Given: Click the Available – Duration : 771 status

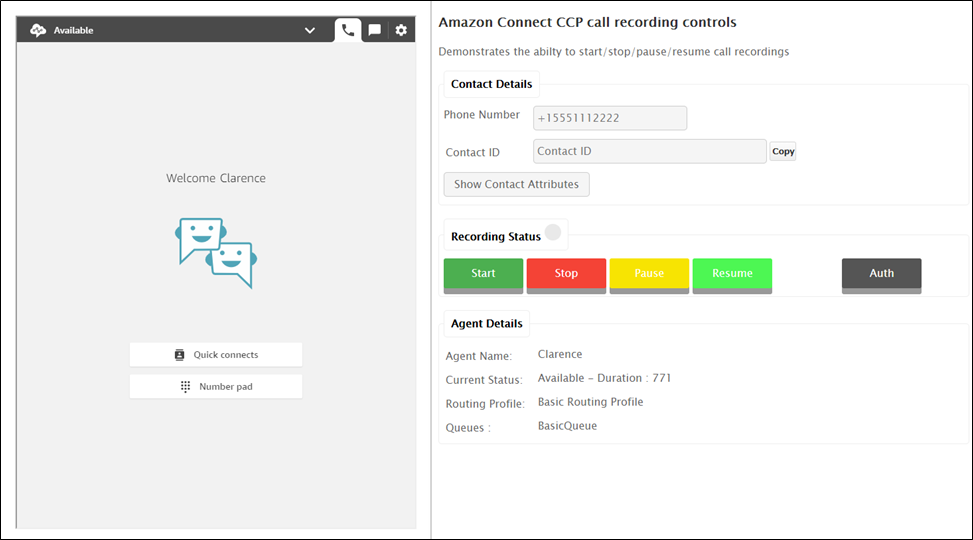Looking at the screenshot, I should pos(604,378).
